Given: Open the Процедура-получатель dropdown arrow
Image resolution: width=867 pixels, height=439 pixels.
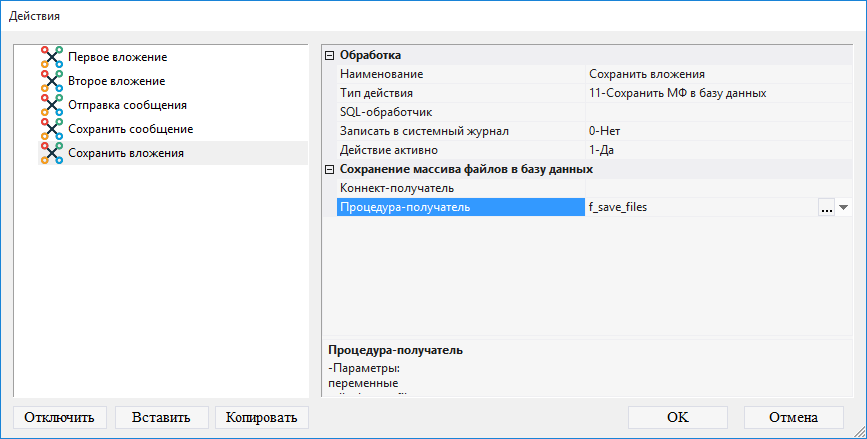Looking at the screenshot, I should tap(843, 208).
